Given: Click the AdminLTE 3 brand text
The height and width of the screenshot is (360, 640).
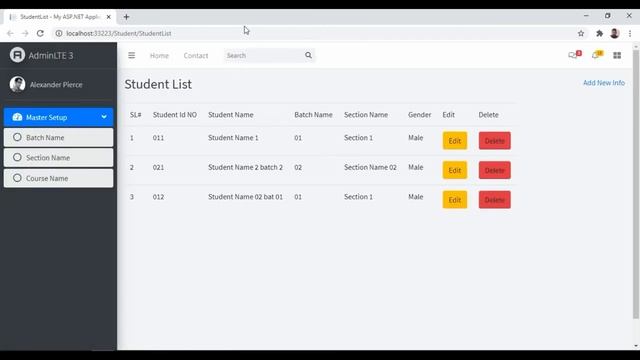Looking at the screenshot, I should pos(51,56).
